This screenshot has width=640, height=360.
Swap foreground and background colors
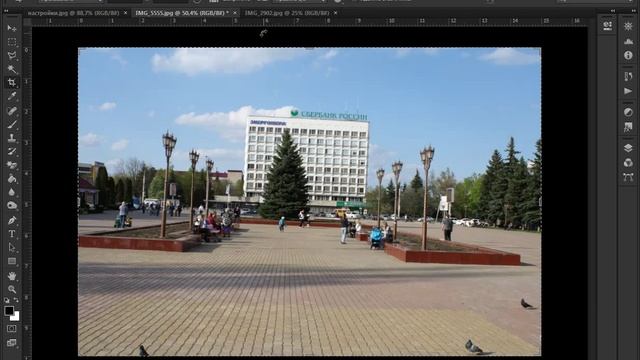[16, 300]
